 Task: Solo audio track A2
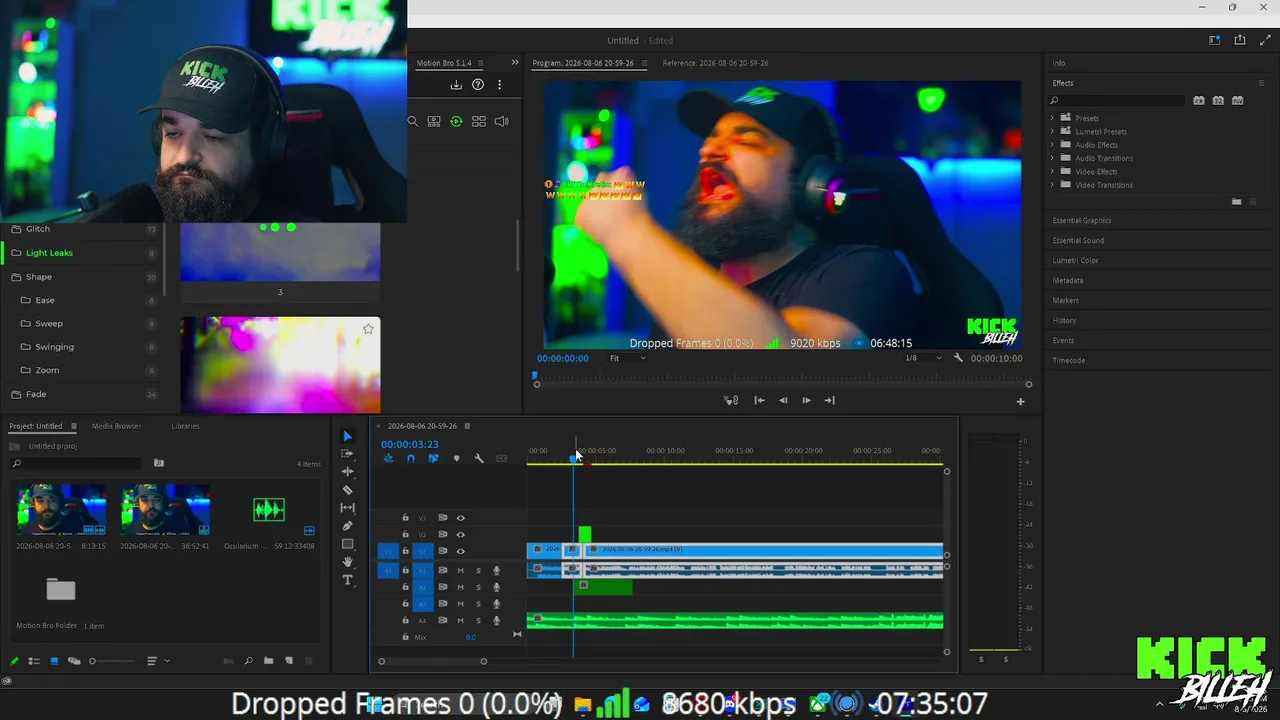(478, 587)
